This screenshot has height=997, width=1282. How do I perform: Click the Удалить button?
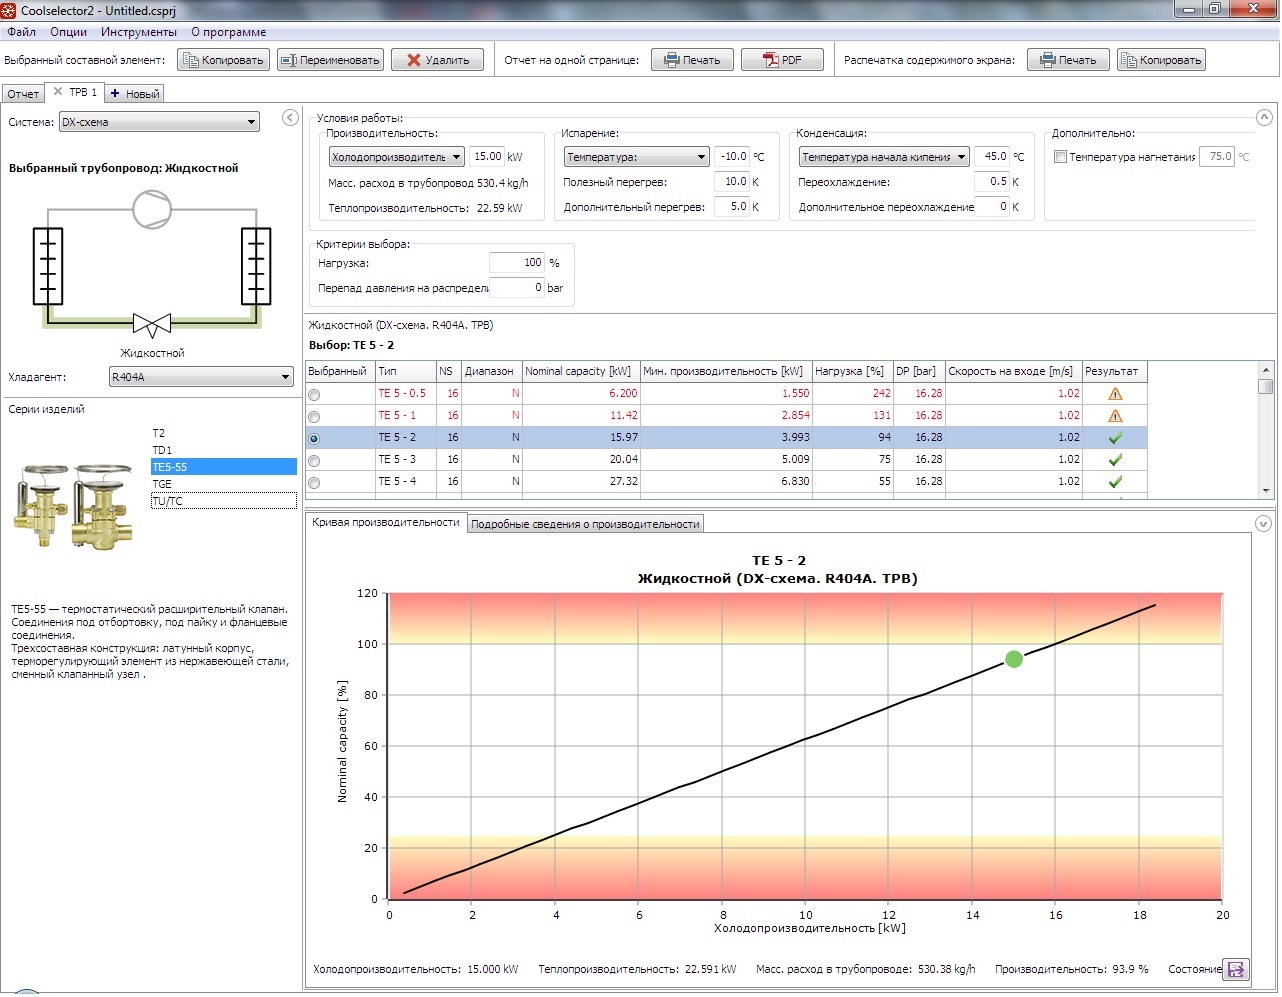pos(437,60)
